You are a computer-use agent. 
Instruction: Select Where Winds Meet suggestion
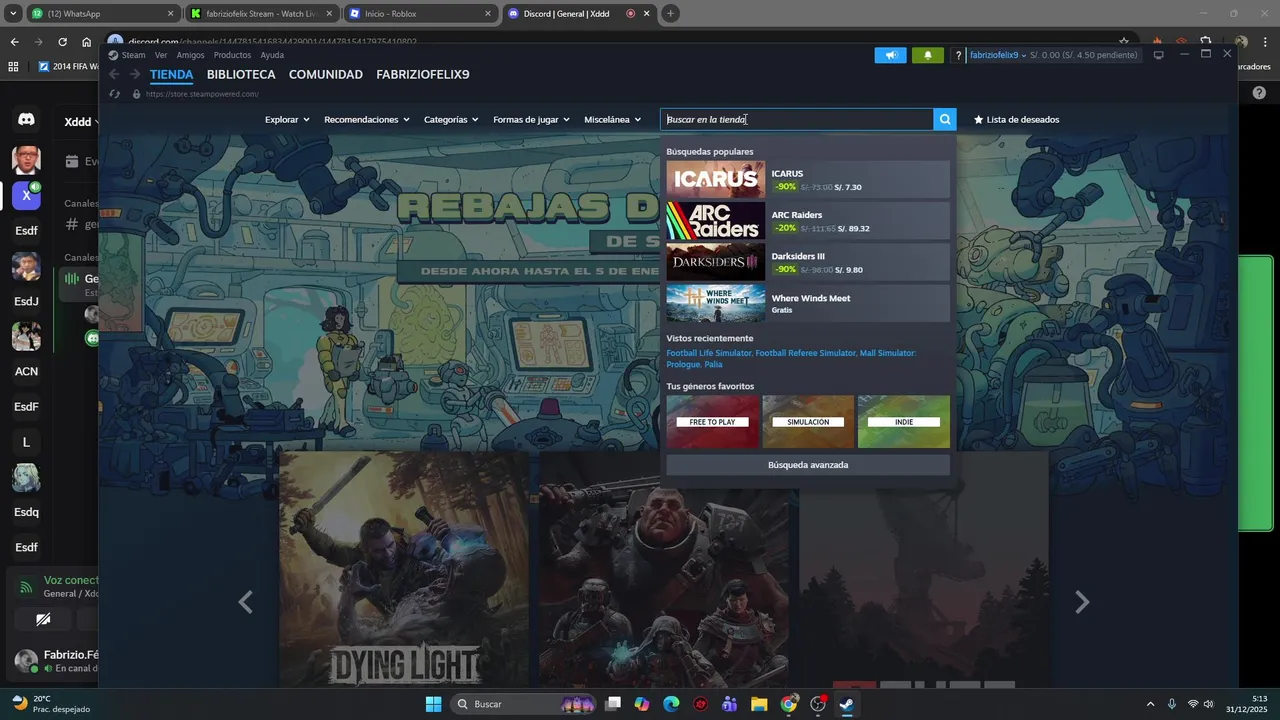tap(808, 303)
